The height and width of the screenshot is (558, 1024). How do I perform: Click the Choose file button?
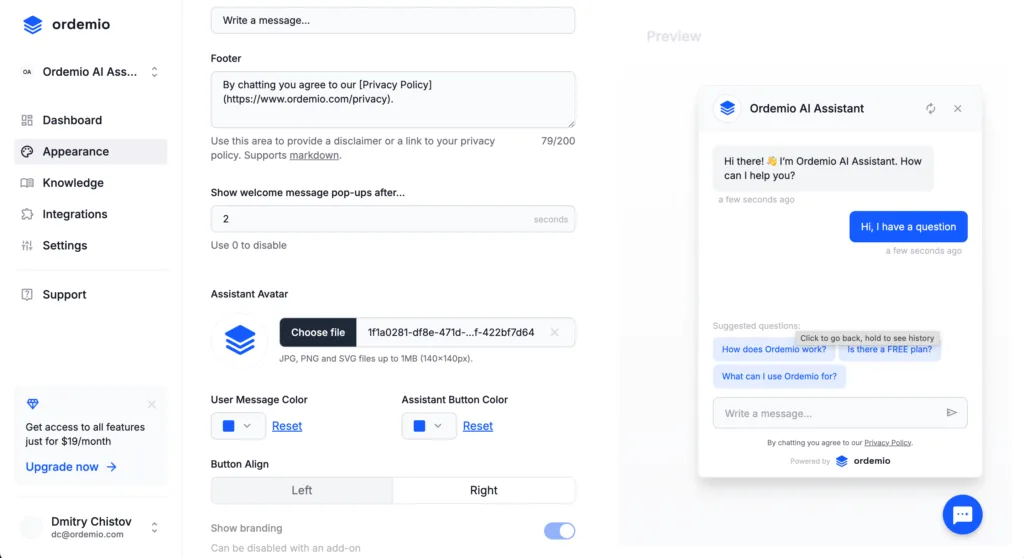tap(318, 333)
